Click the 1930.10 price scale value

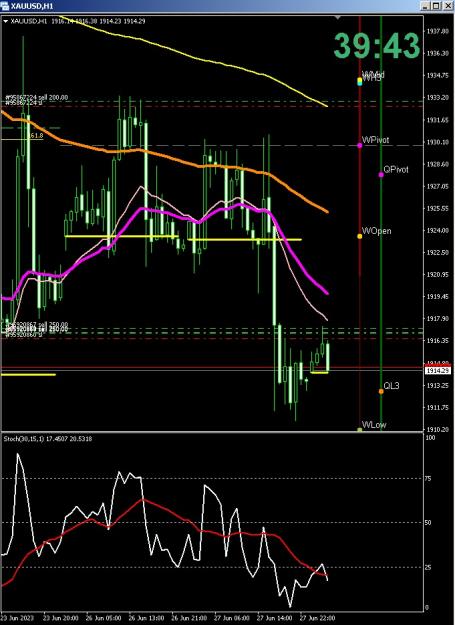[x=437, y=142]
